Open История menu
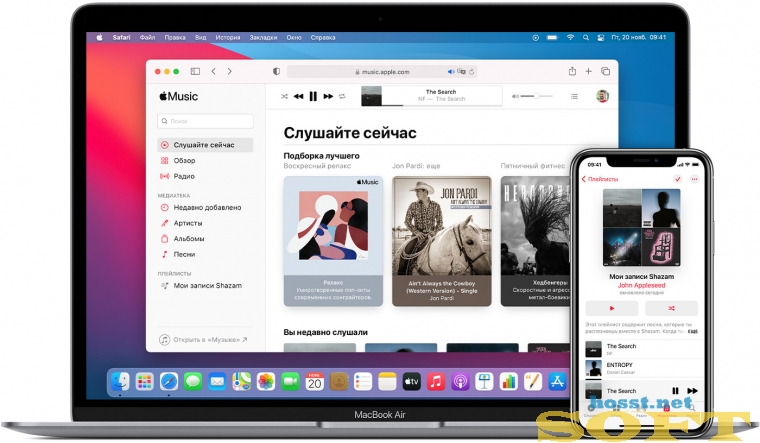 [228, 37]
